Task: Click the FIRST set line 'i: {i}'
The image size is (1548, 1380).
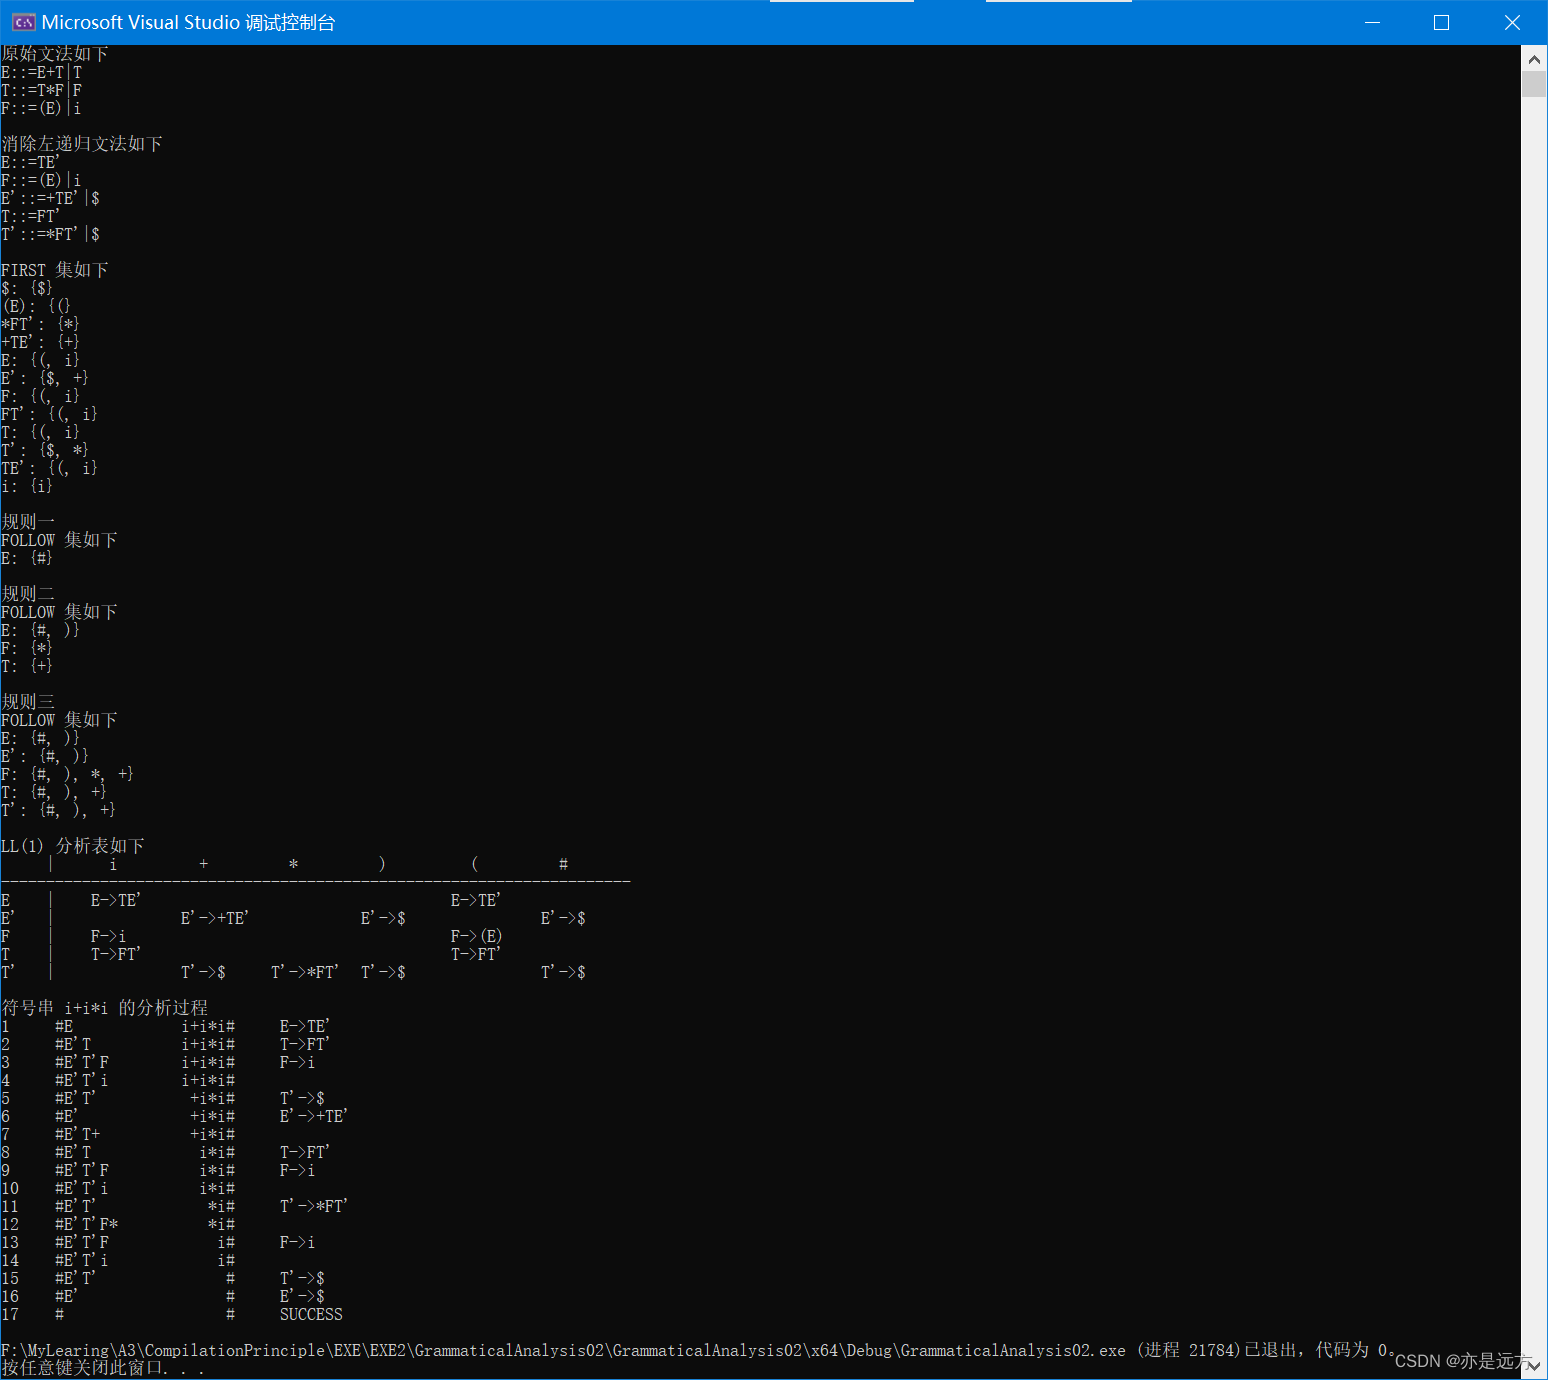Action: 27,486
